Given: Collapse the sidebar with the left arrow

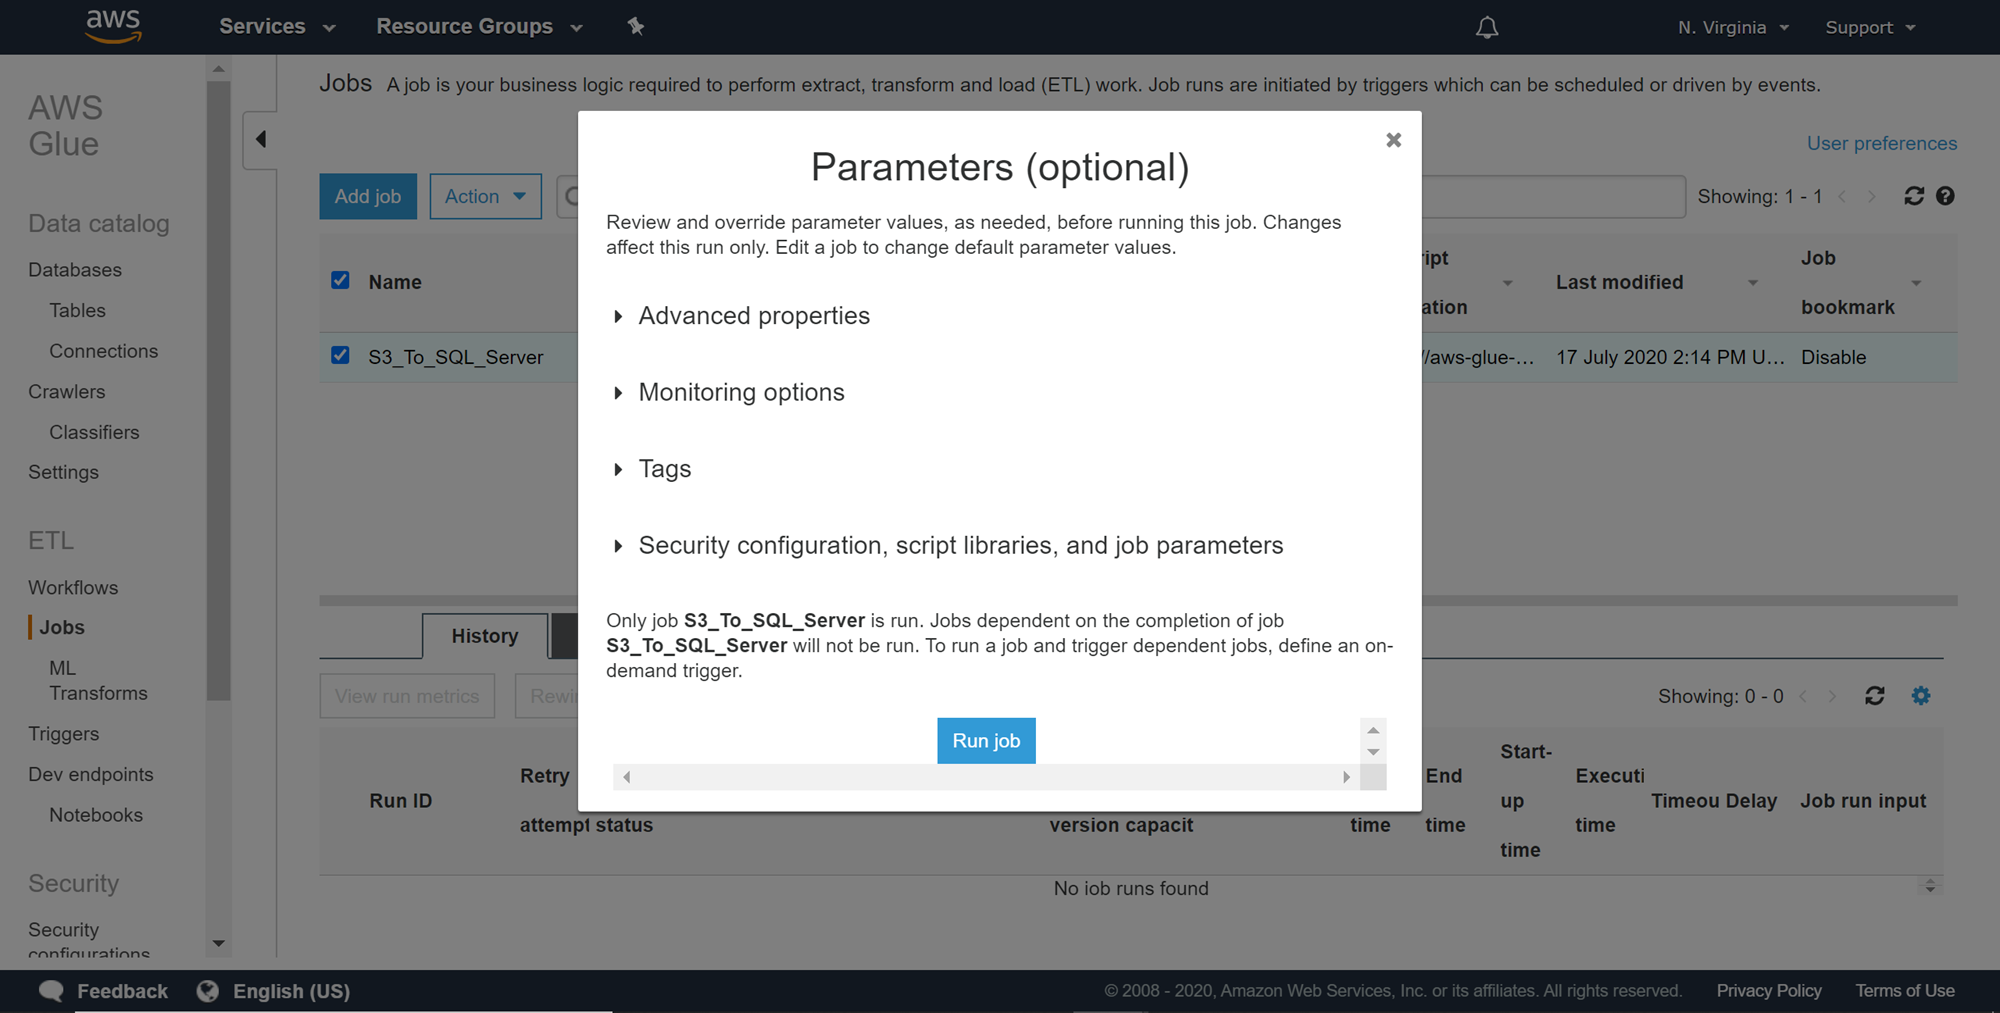Looking at the screenshot, I should [x=261, y=139].
